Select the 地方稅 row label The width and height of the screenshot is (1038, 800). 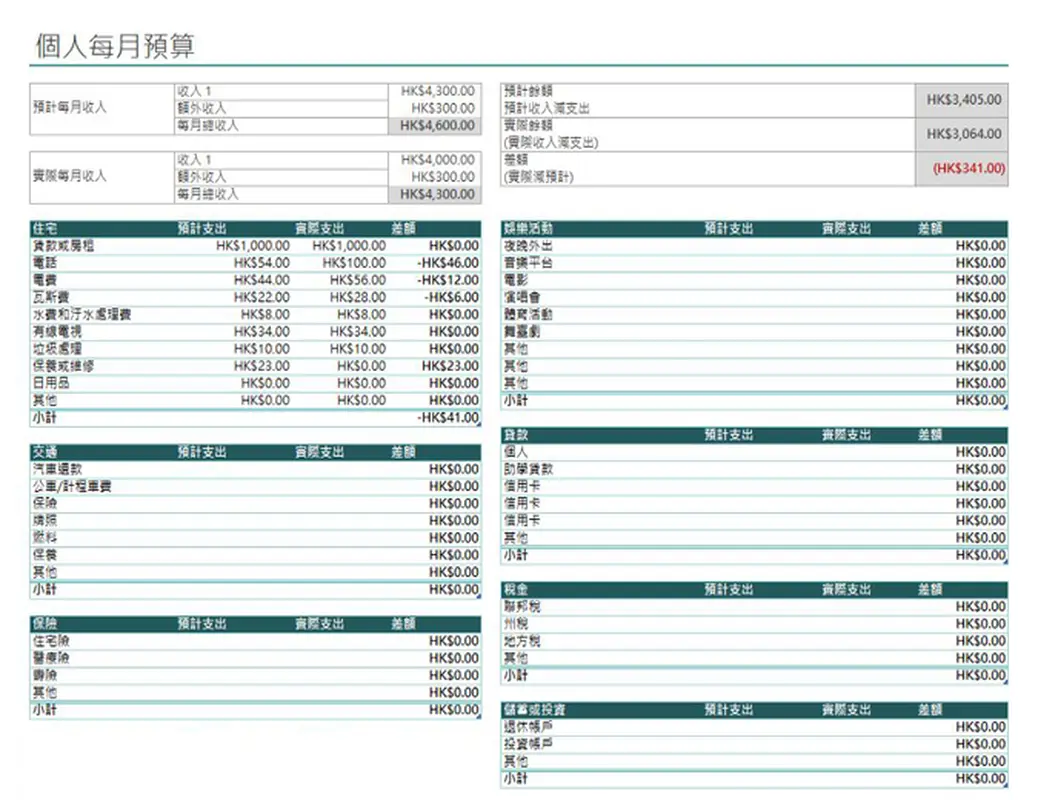(x=522, y=641)
